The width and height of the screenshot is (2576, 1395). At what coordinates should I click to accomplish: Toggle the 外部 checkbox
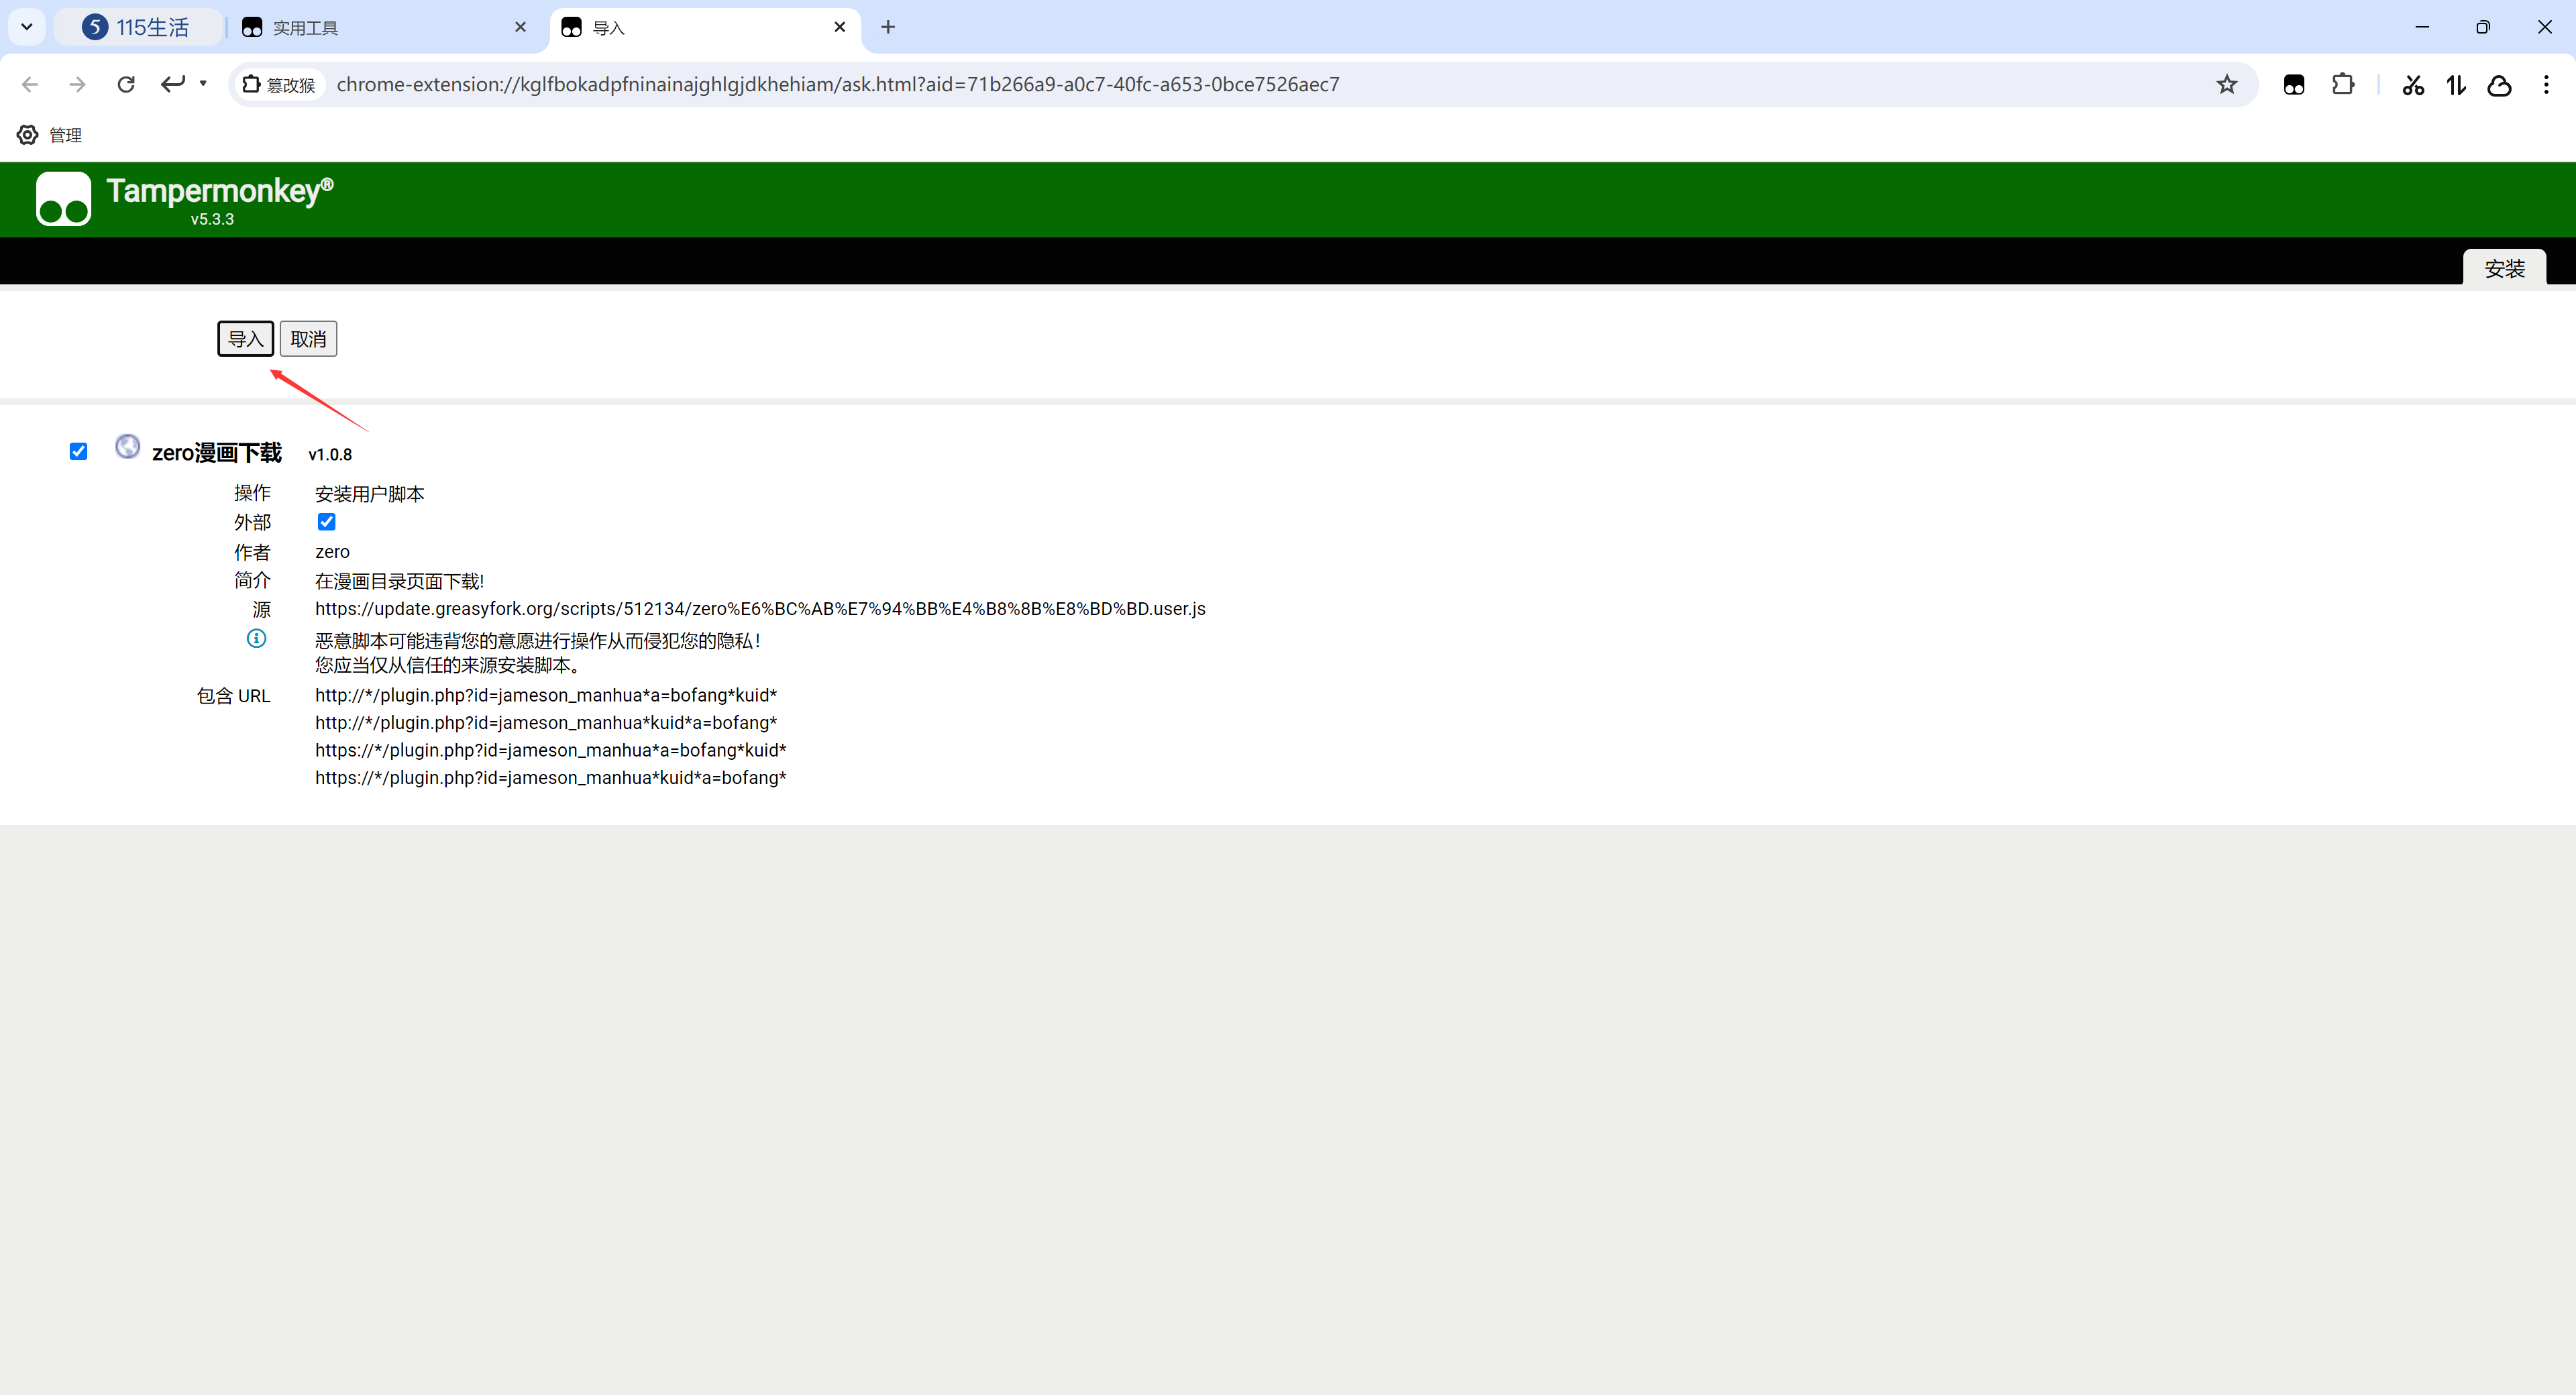326,522
